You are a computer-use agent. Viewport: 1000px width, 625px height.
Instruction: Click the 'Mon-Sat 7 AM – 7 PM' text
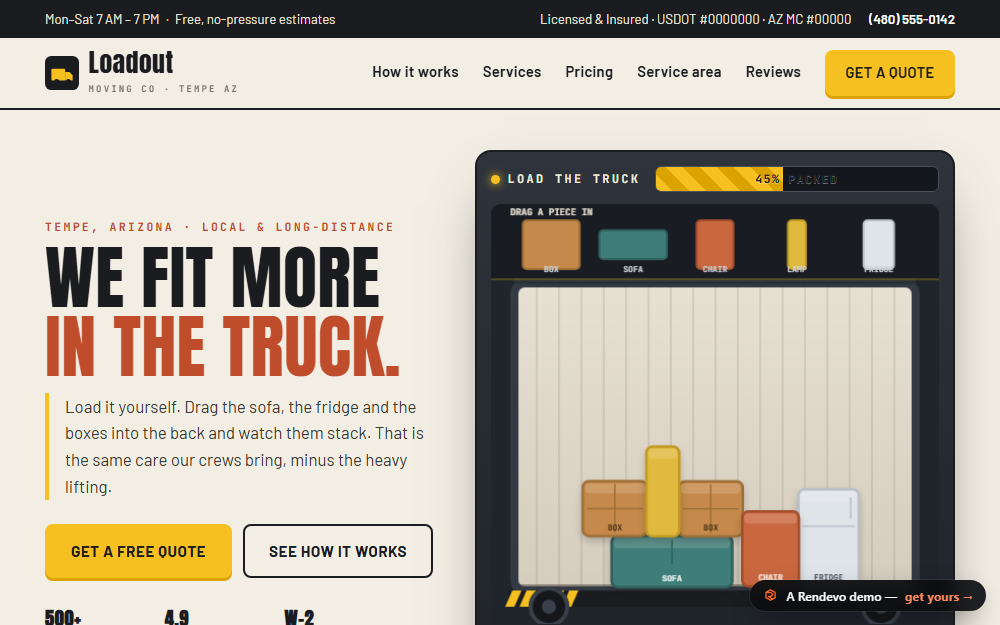[x=102, y=20]
